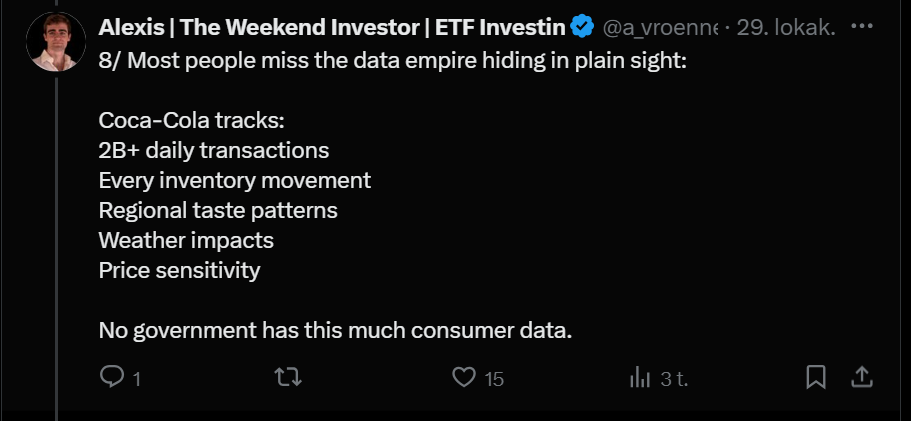The image size is (911, 421).
Task: Bookmark this Coca-Cola data tweet
Action: pyautogui.click(x=816, y=377)
